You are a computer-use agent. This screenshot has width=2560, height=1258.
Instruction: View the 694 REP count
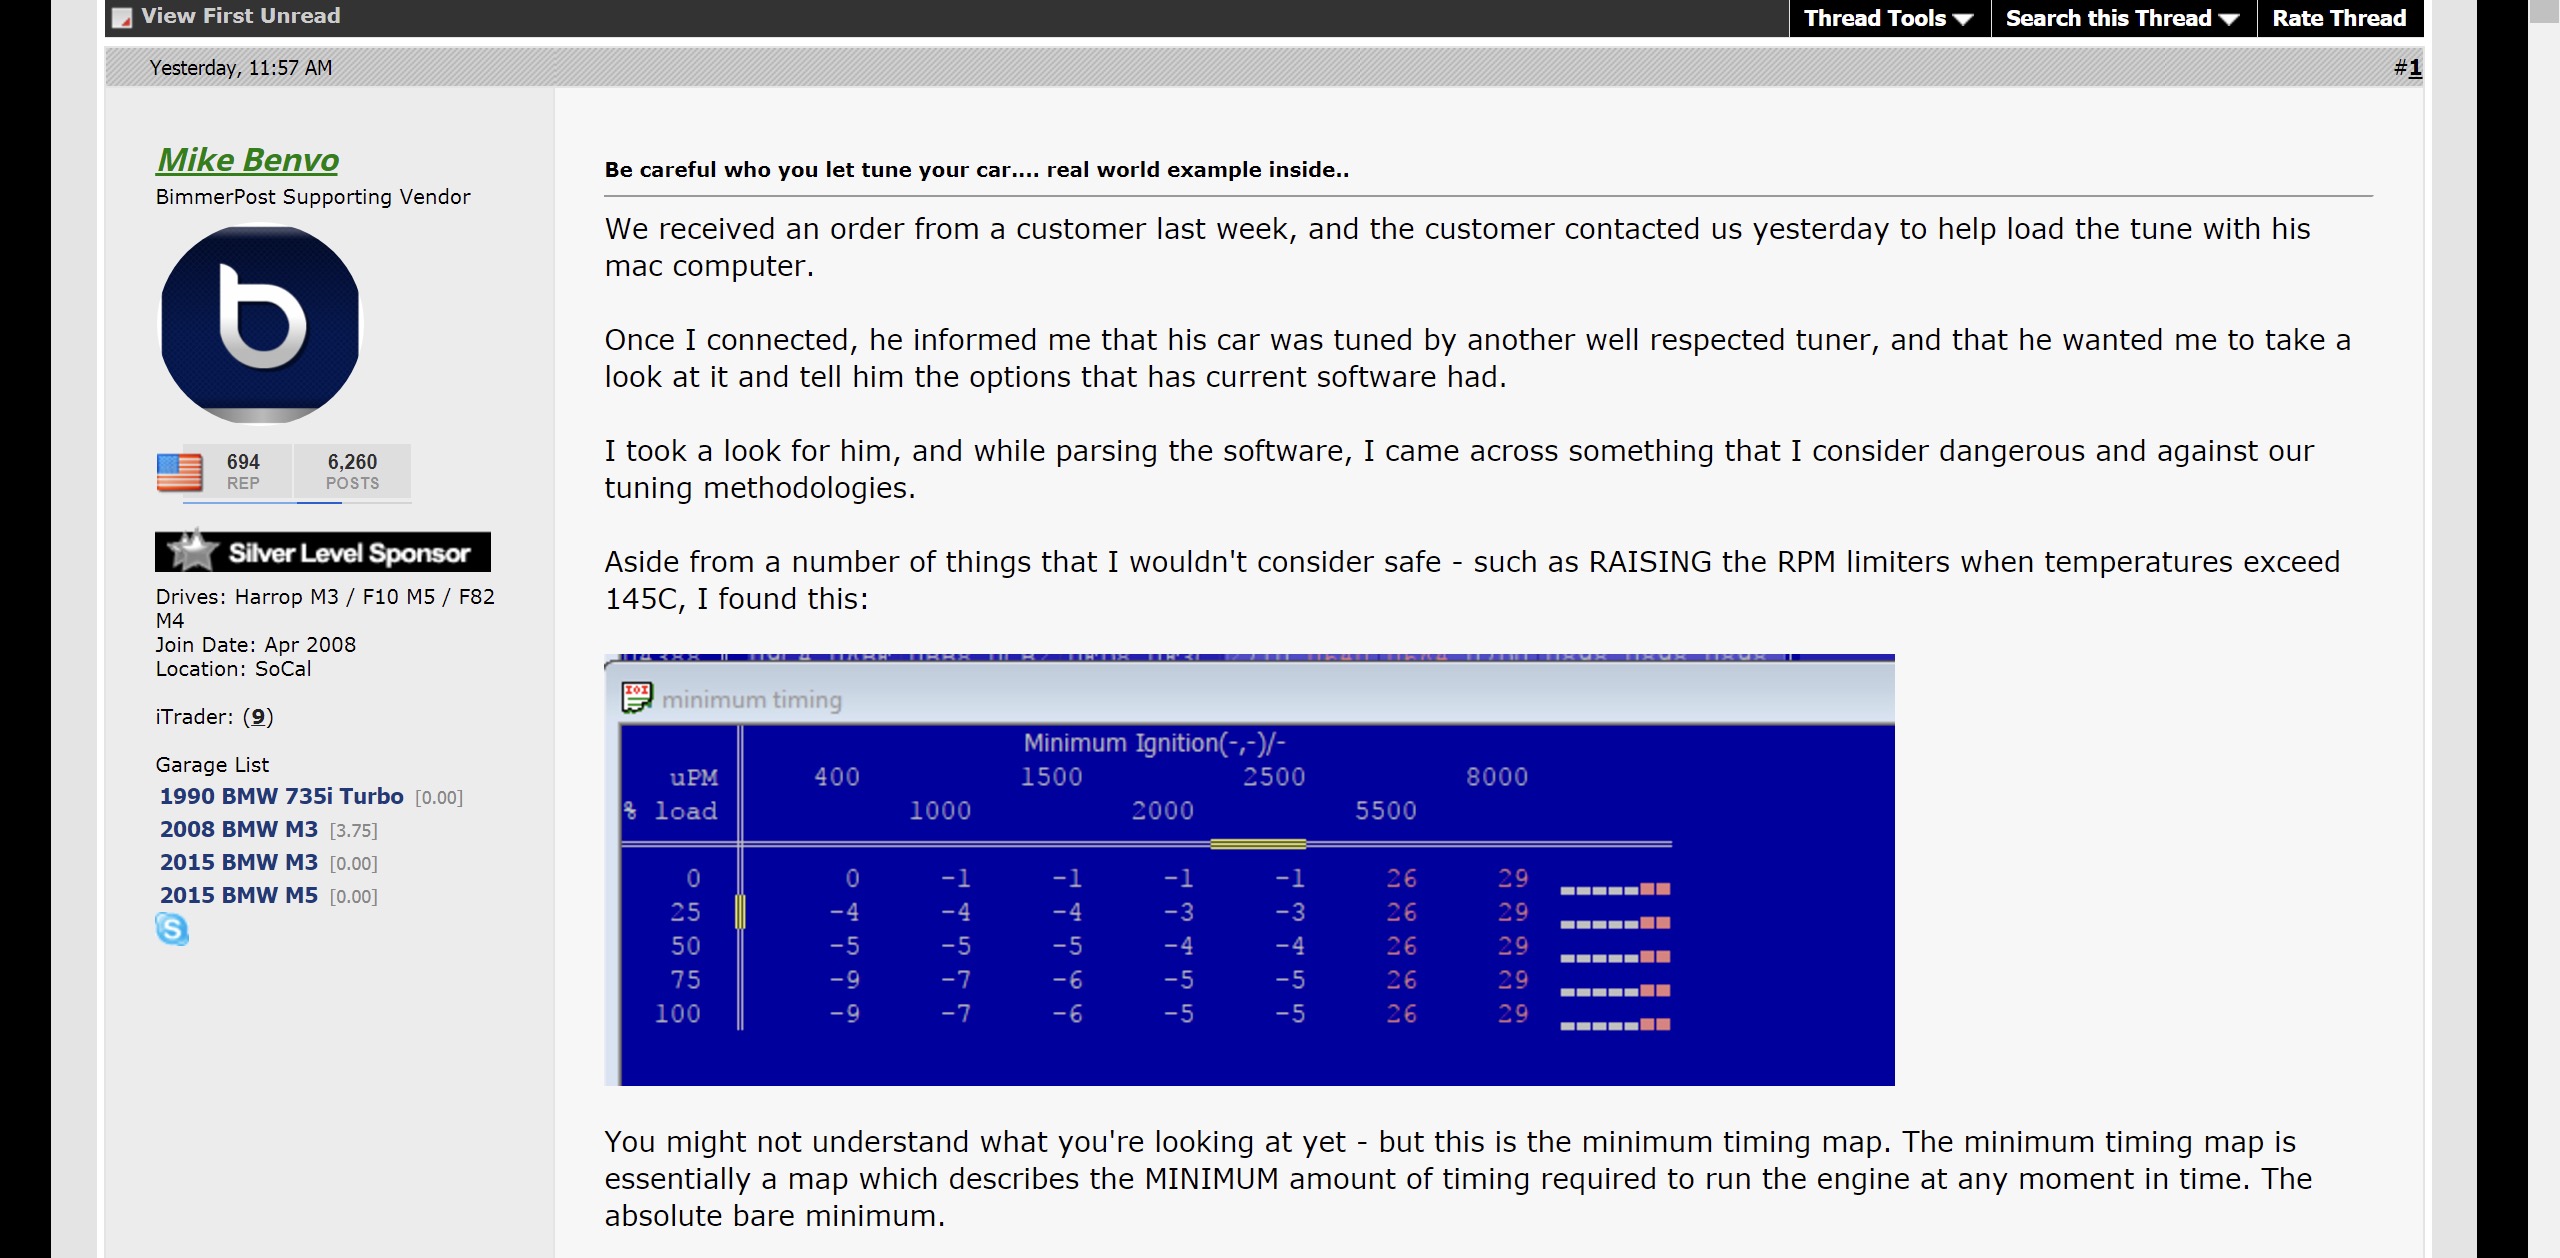coord(243,471)
